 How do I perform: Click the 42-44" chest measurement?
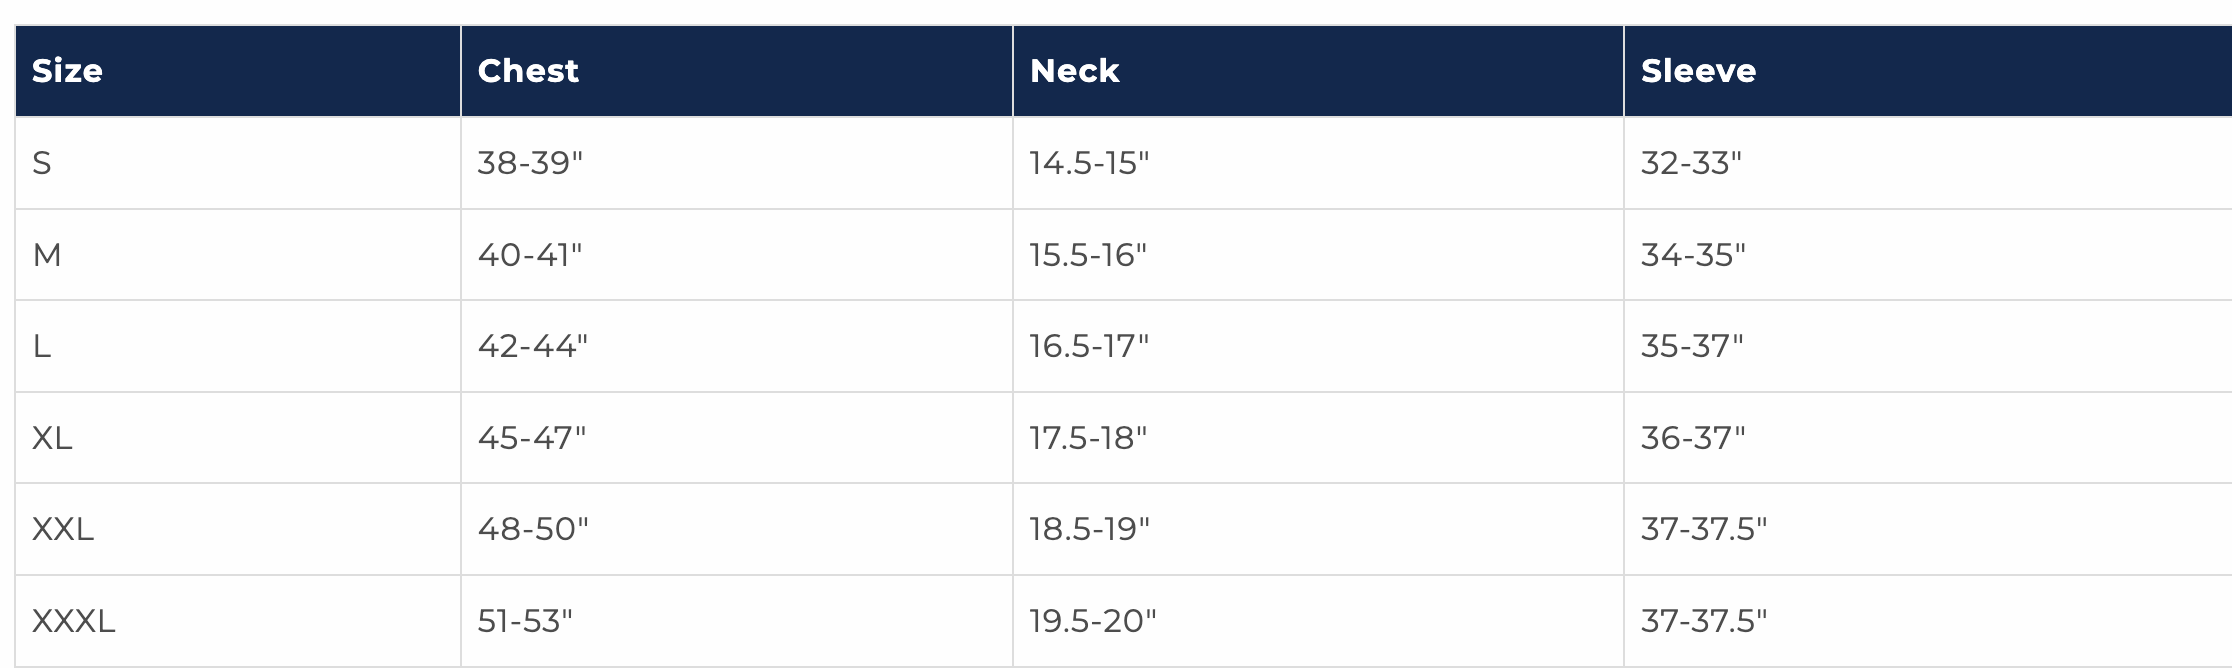[533, 346]
